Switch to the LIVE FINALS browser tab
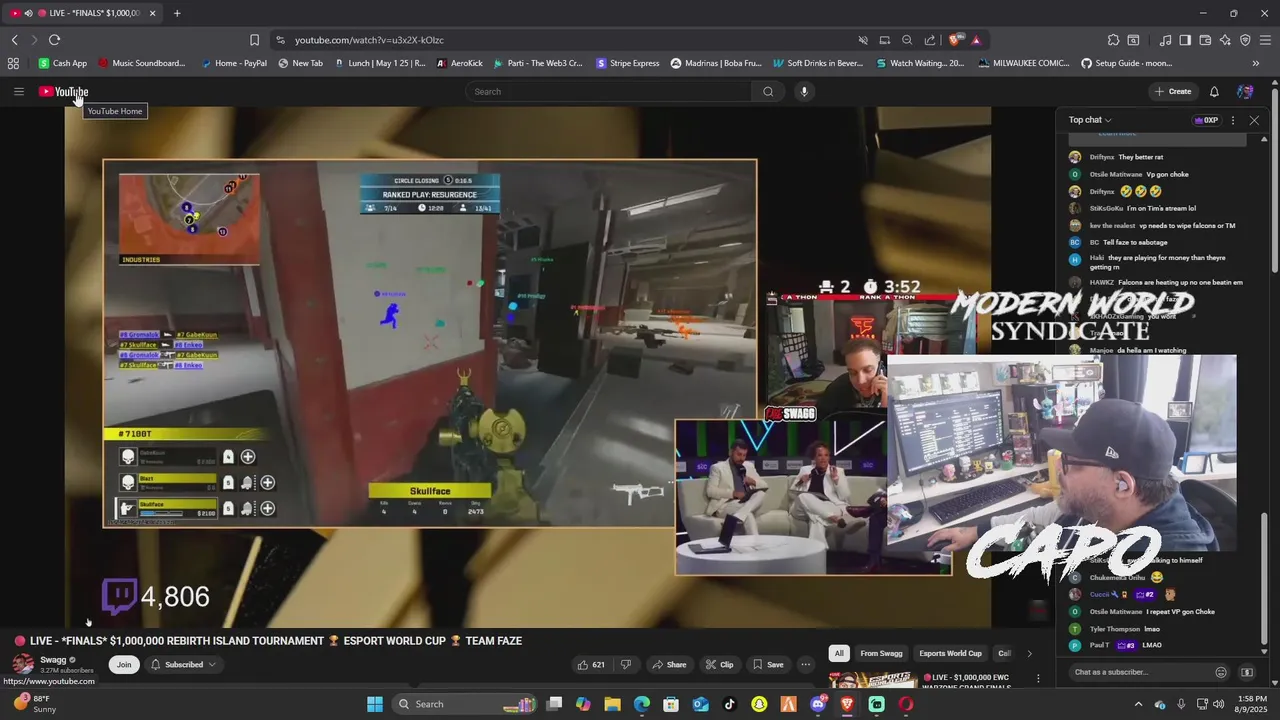Screen dimensions: 1280x720 click(x=83, y=13)
